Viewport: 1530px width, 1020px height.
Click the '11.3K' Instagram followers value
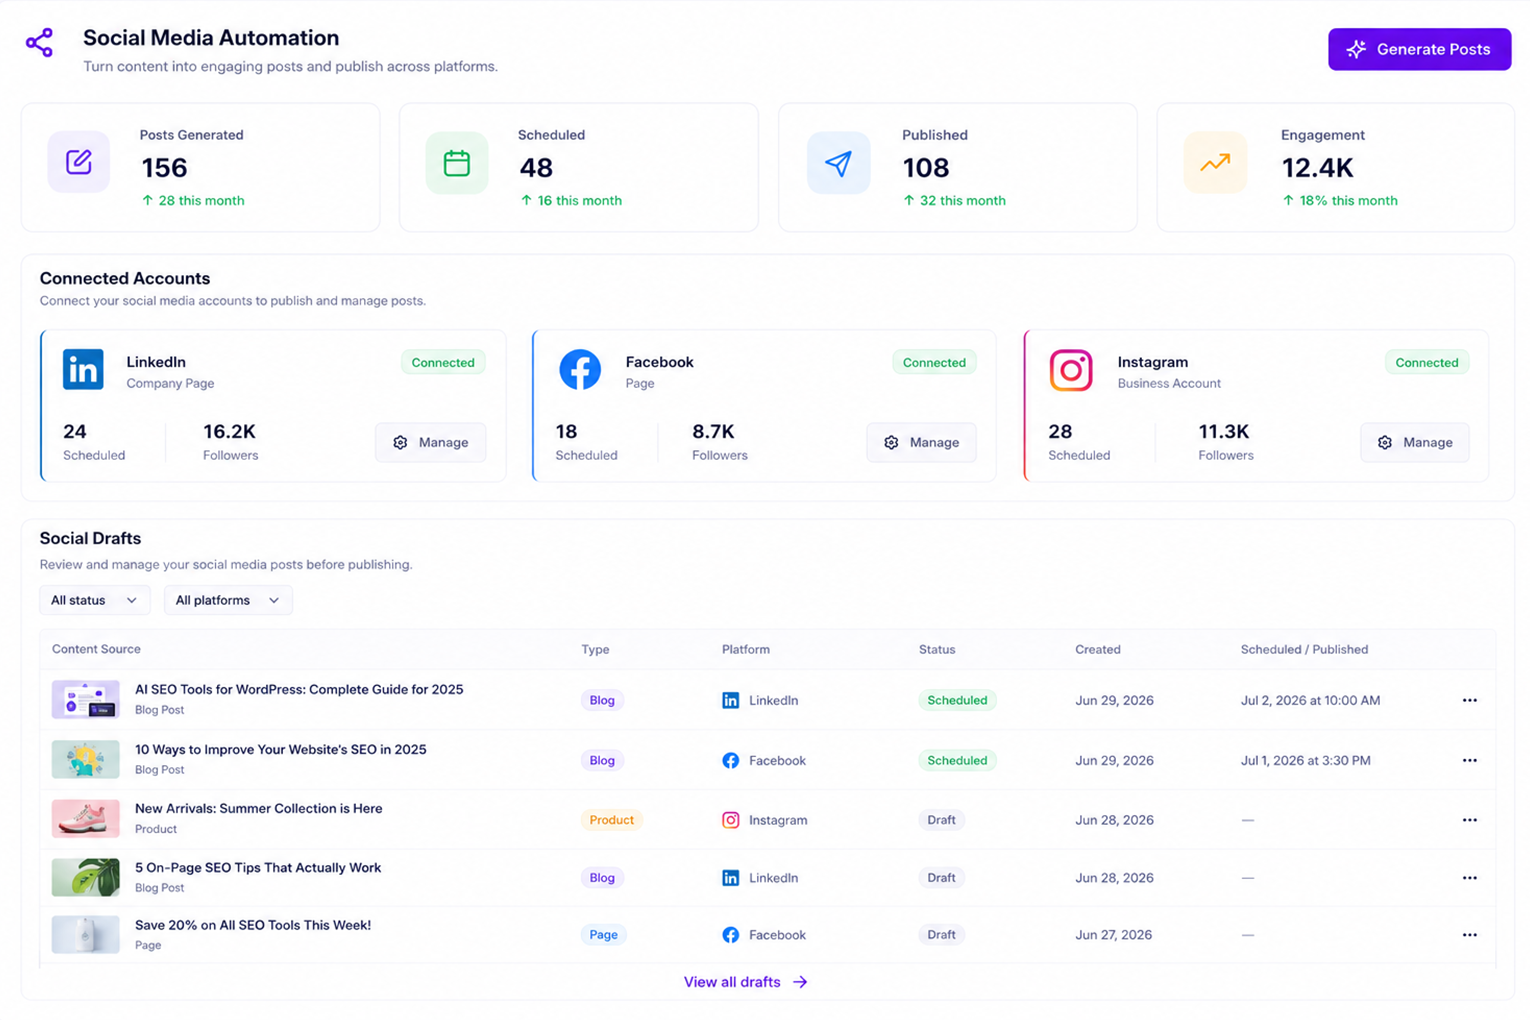click(x=1224, y=431)
